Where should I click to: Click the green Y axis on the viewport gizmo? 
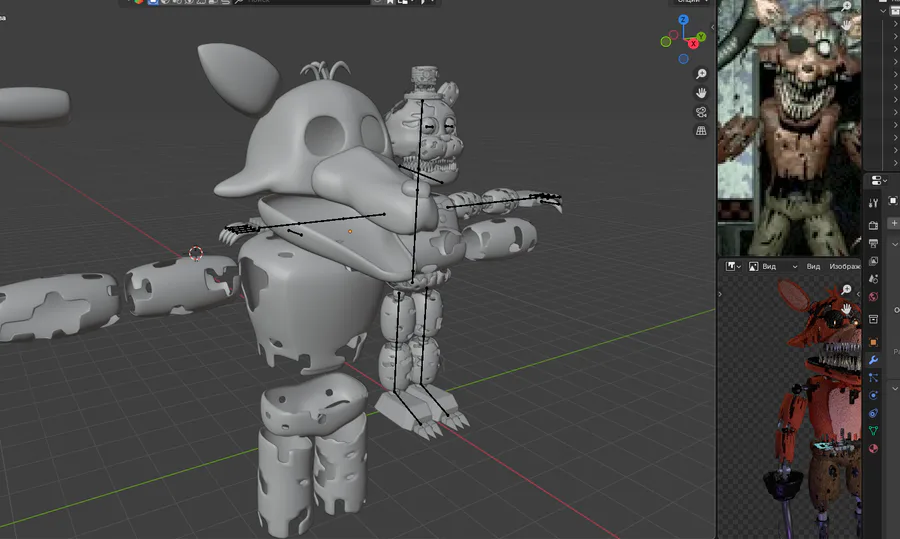[701, 37]
